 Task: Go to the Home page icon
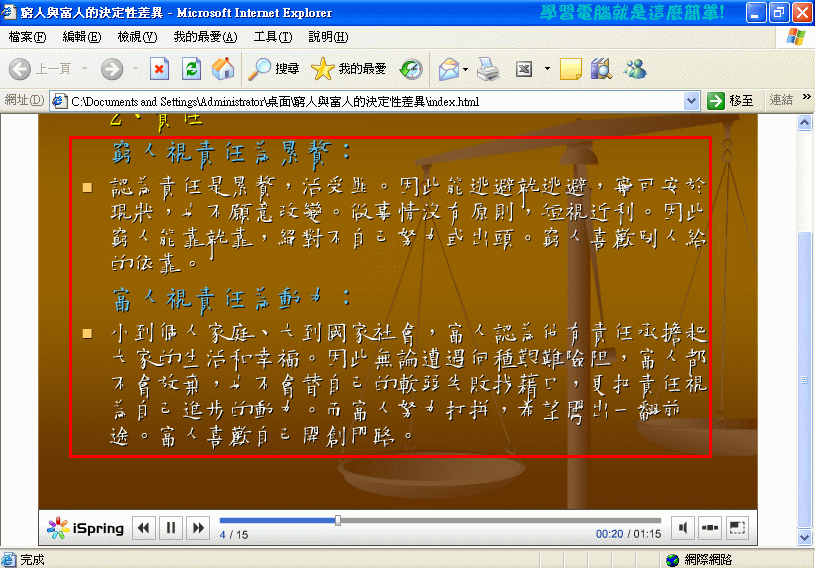point(222,69)
